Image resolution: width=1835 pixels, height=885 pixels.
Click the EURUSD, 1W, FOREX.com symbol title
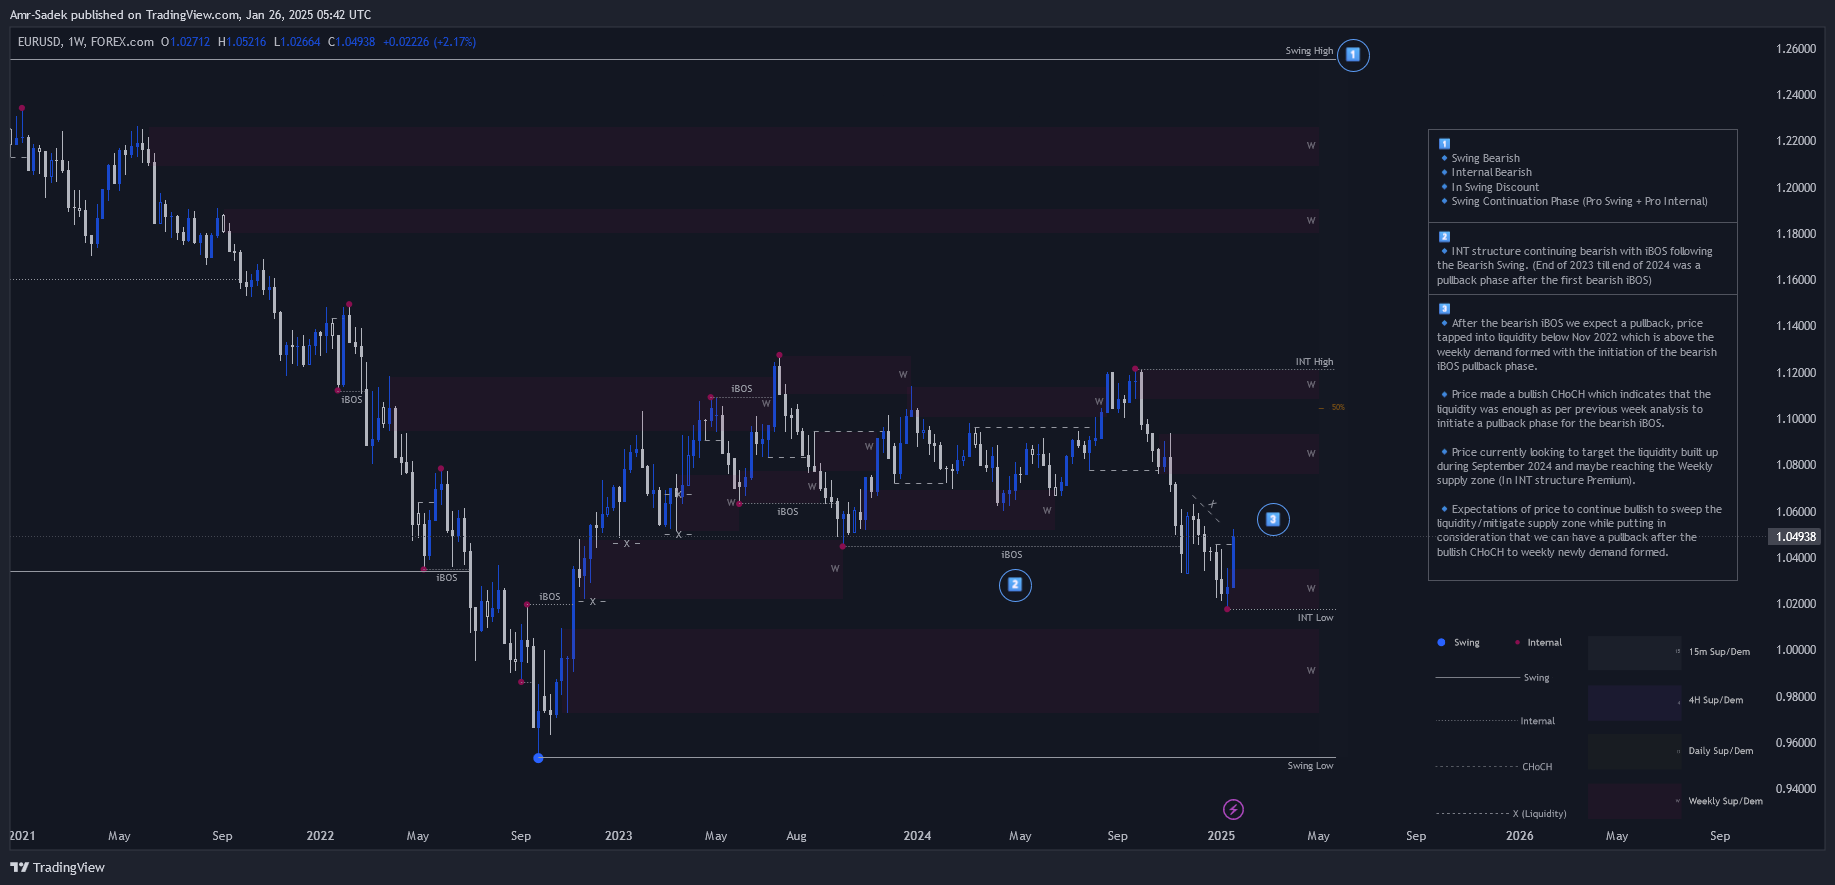[86, 42]
